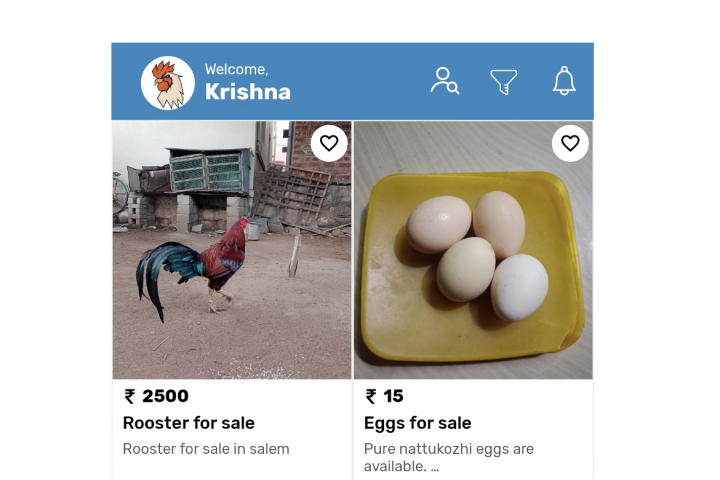Toggle heart on the eggs listing

tap(570, 143)
